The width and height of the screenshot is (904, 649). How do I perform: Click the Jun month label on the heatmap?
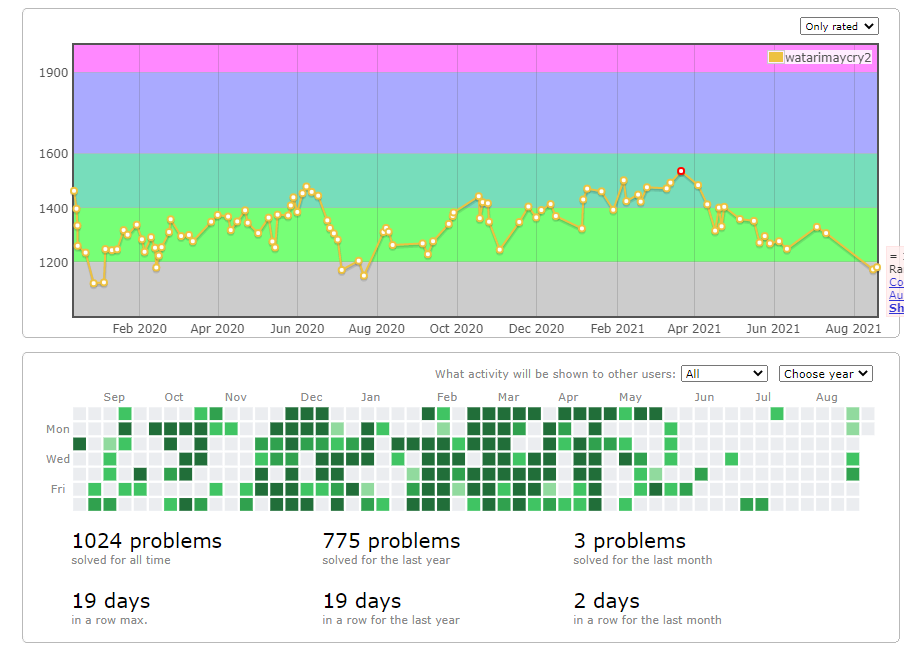coord(704,397)
